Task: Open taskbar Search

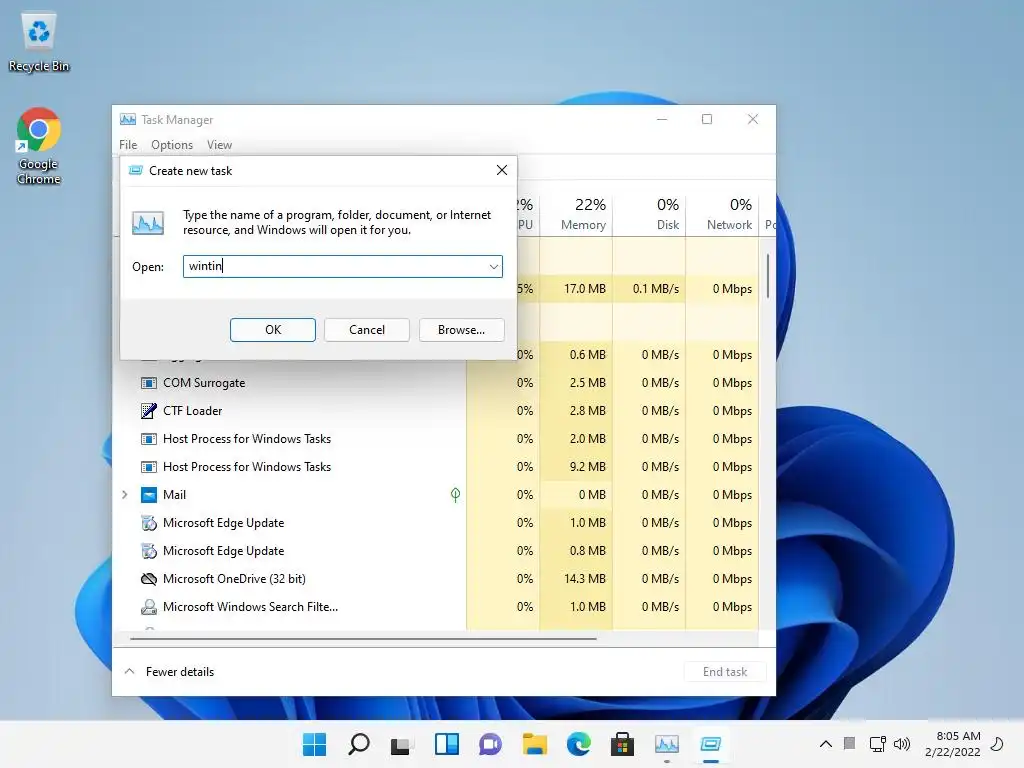Action: [x=359, y=744]
